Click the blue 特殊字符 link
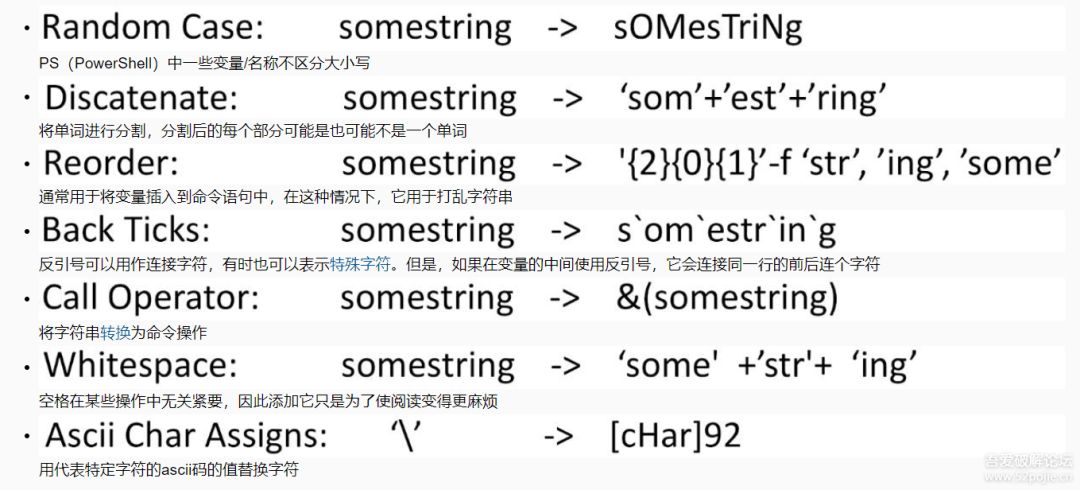Screen dimensions: 1080x490 point(361,265)
